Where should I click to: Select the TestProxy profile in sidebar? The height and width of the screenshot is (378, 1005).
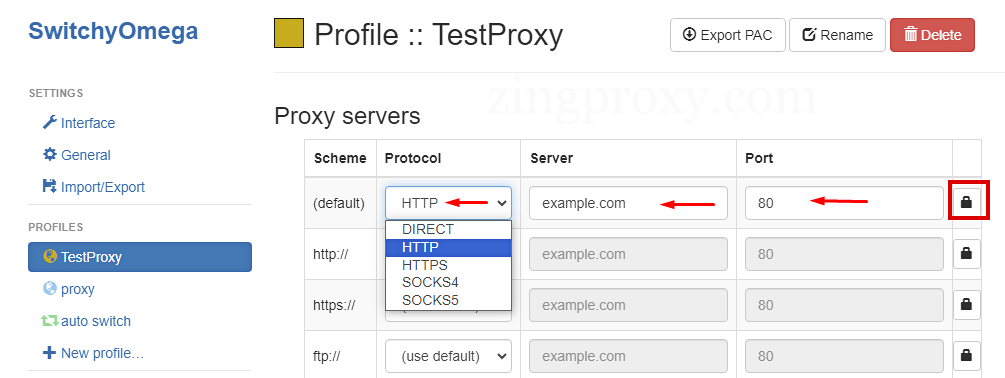pos(140,257)
